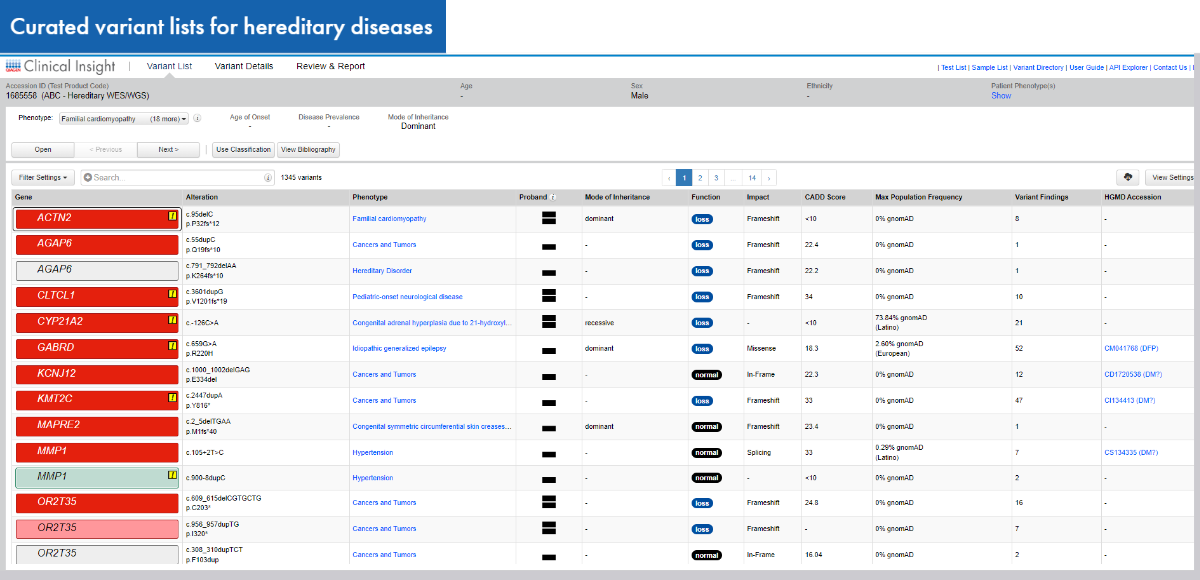This screenshot has width=1200, height=580.
Task: Open the Sample List link
Action: click(x=990, y=68)
